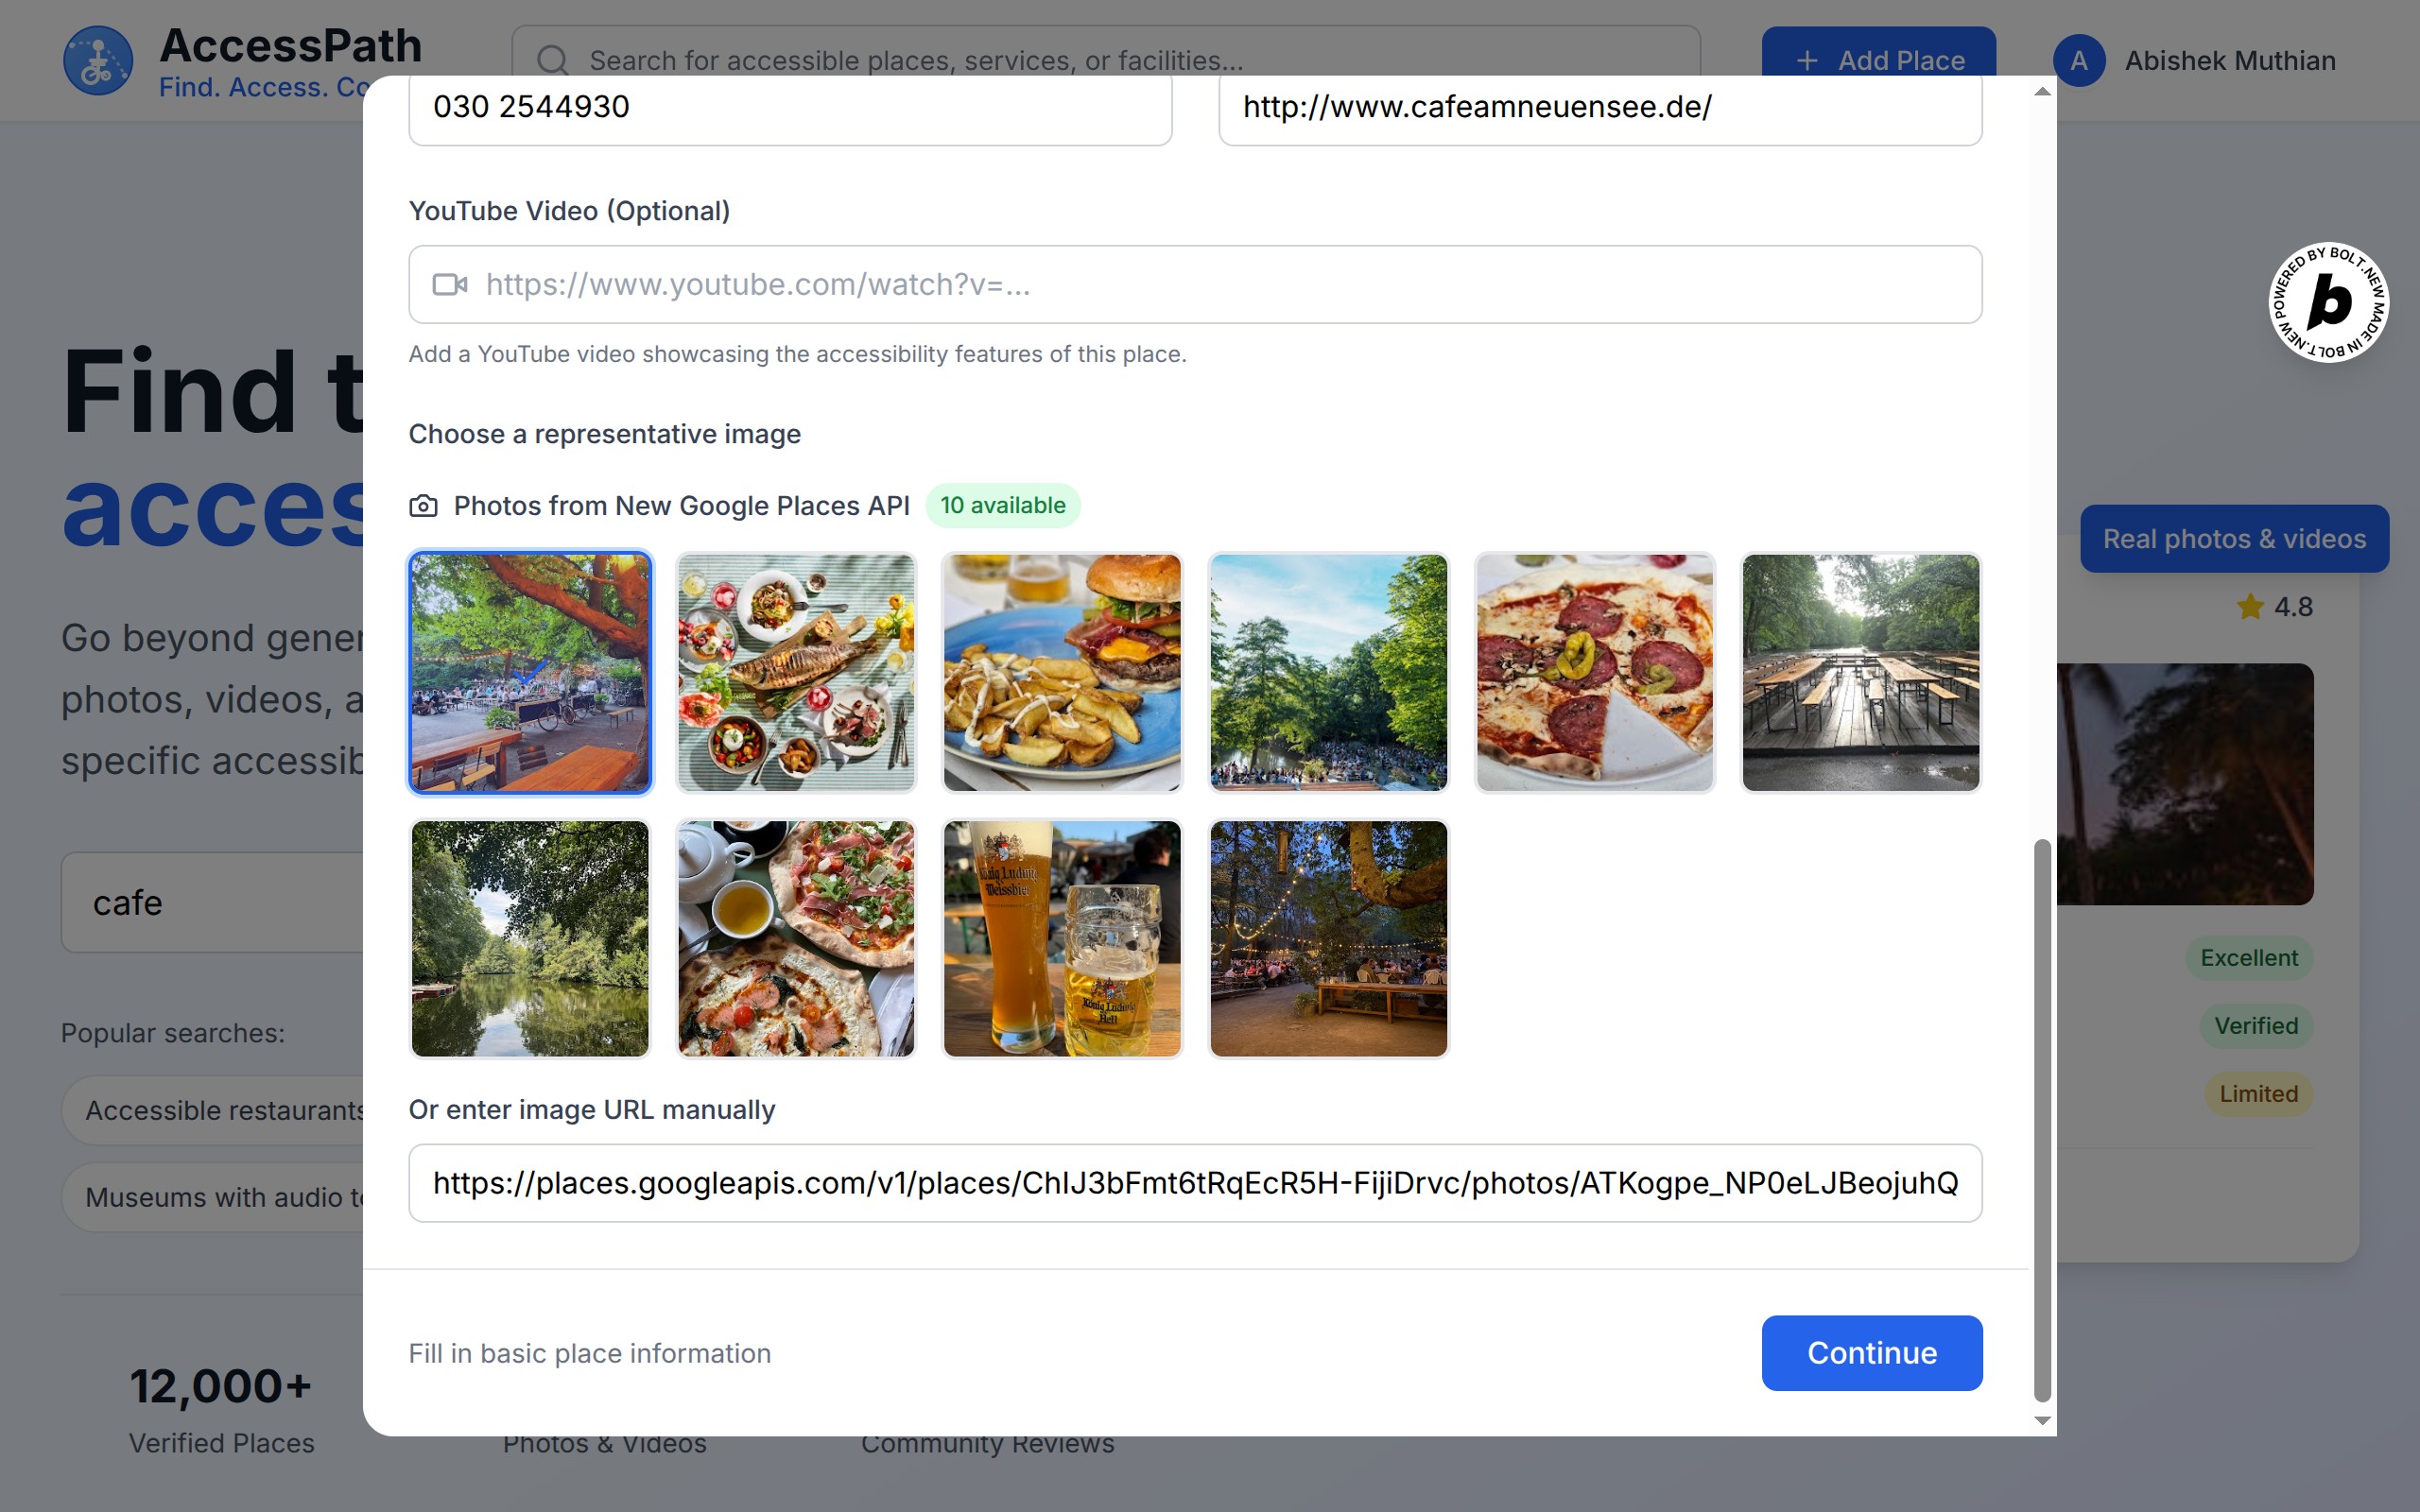Click the Bolt.new powered-by badge
The image size is (2420, 1512).
[2328, 302]
